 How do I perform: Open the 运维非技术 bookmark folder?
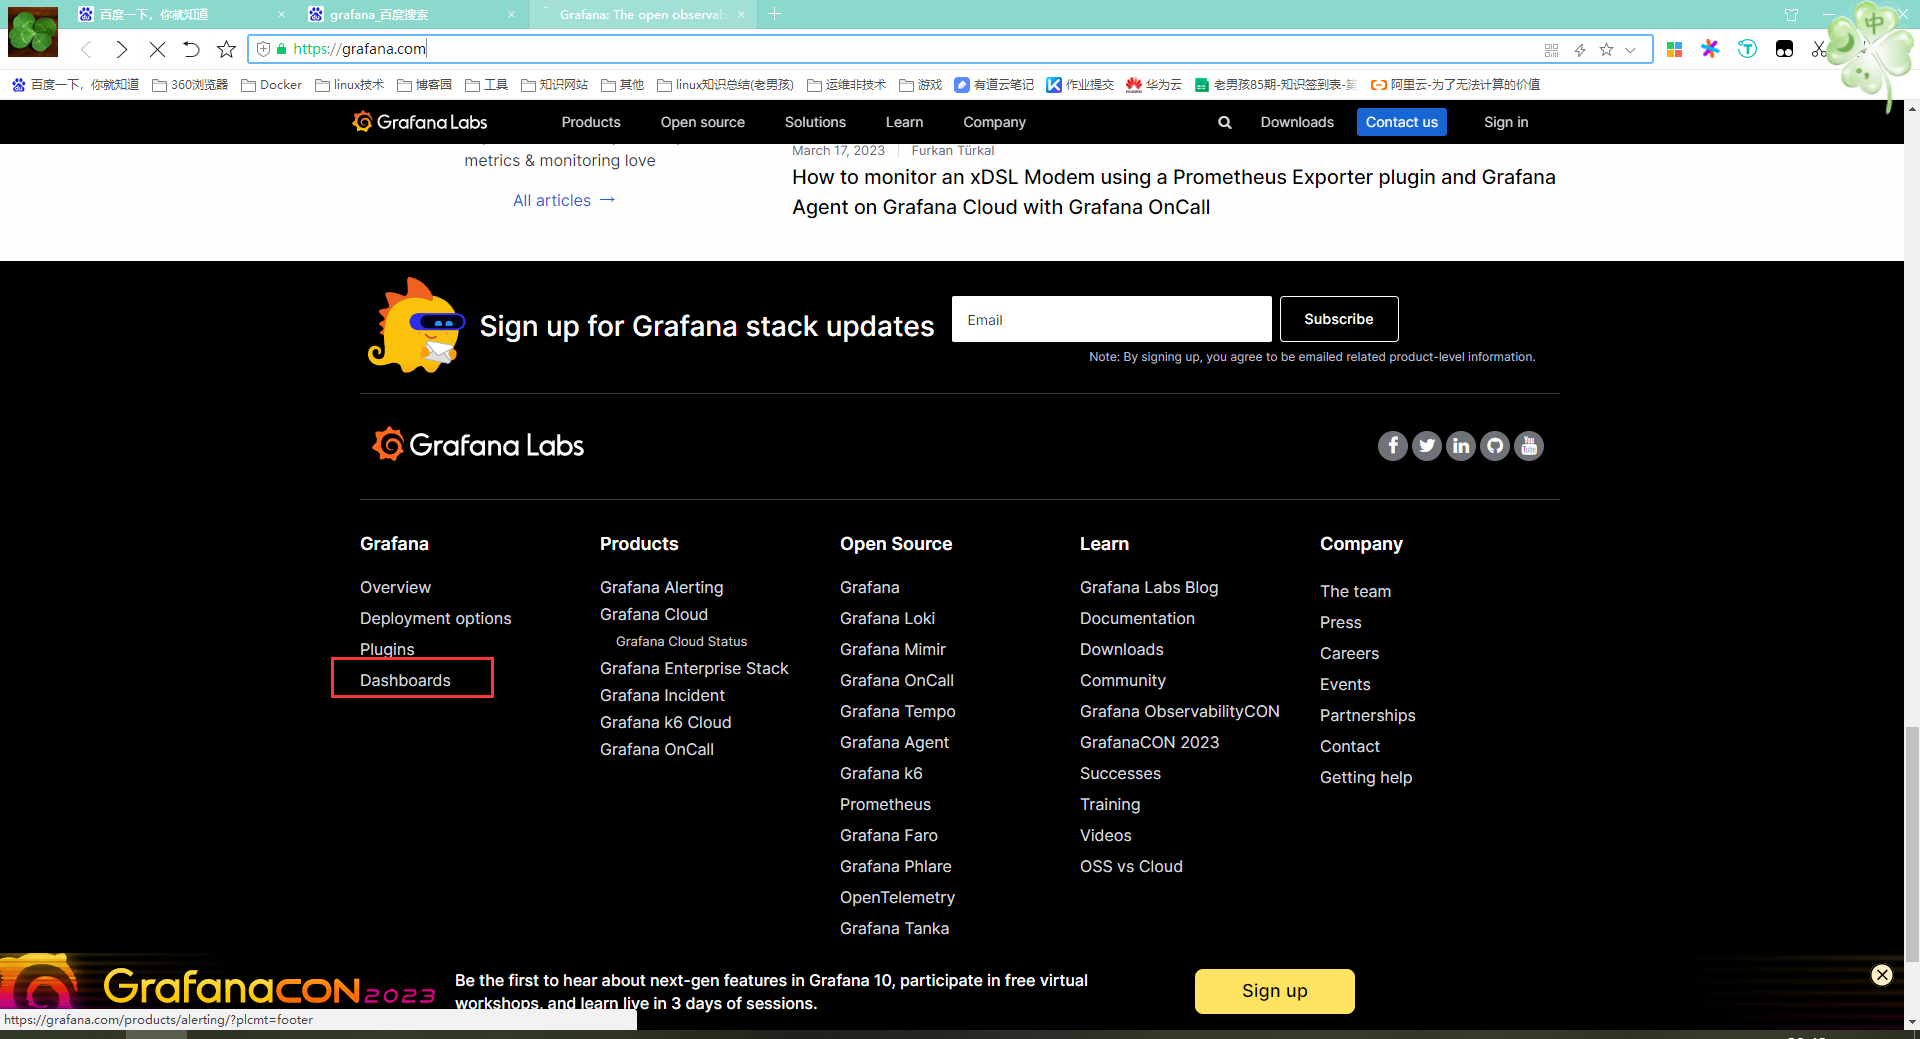(846, 85)
